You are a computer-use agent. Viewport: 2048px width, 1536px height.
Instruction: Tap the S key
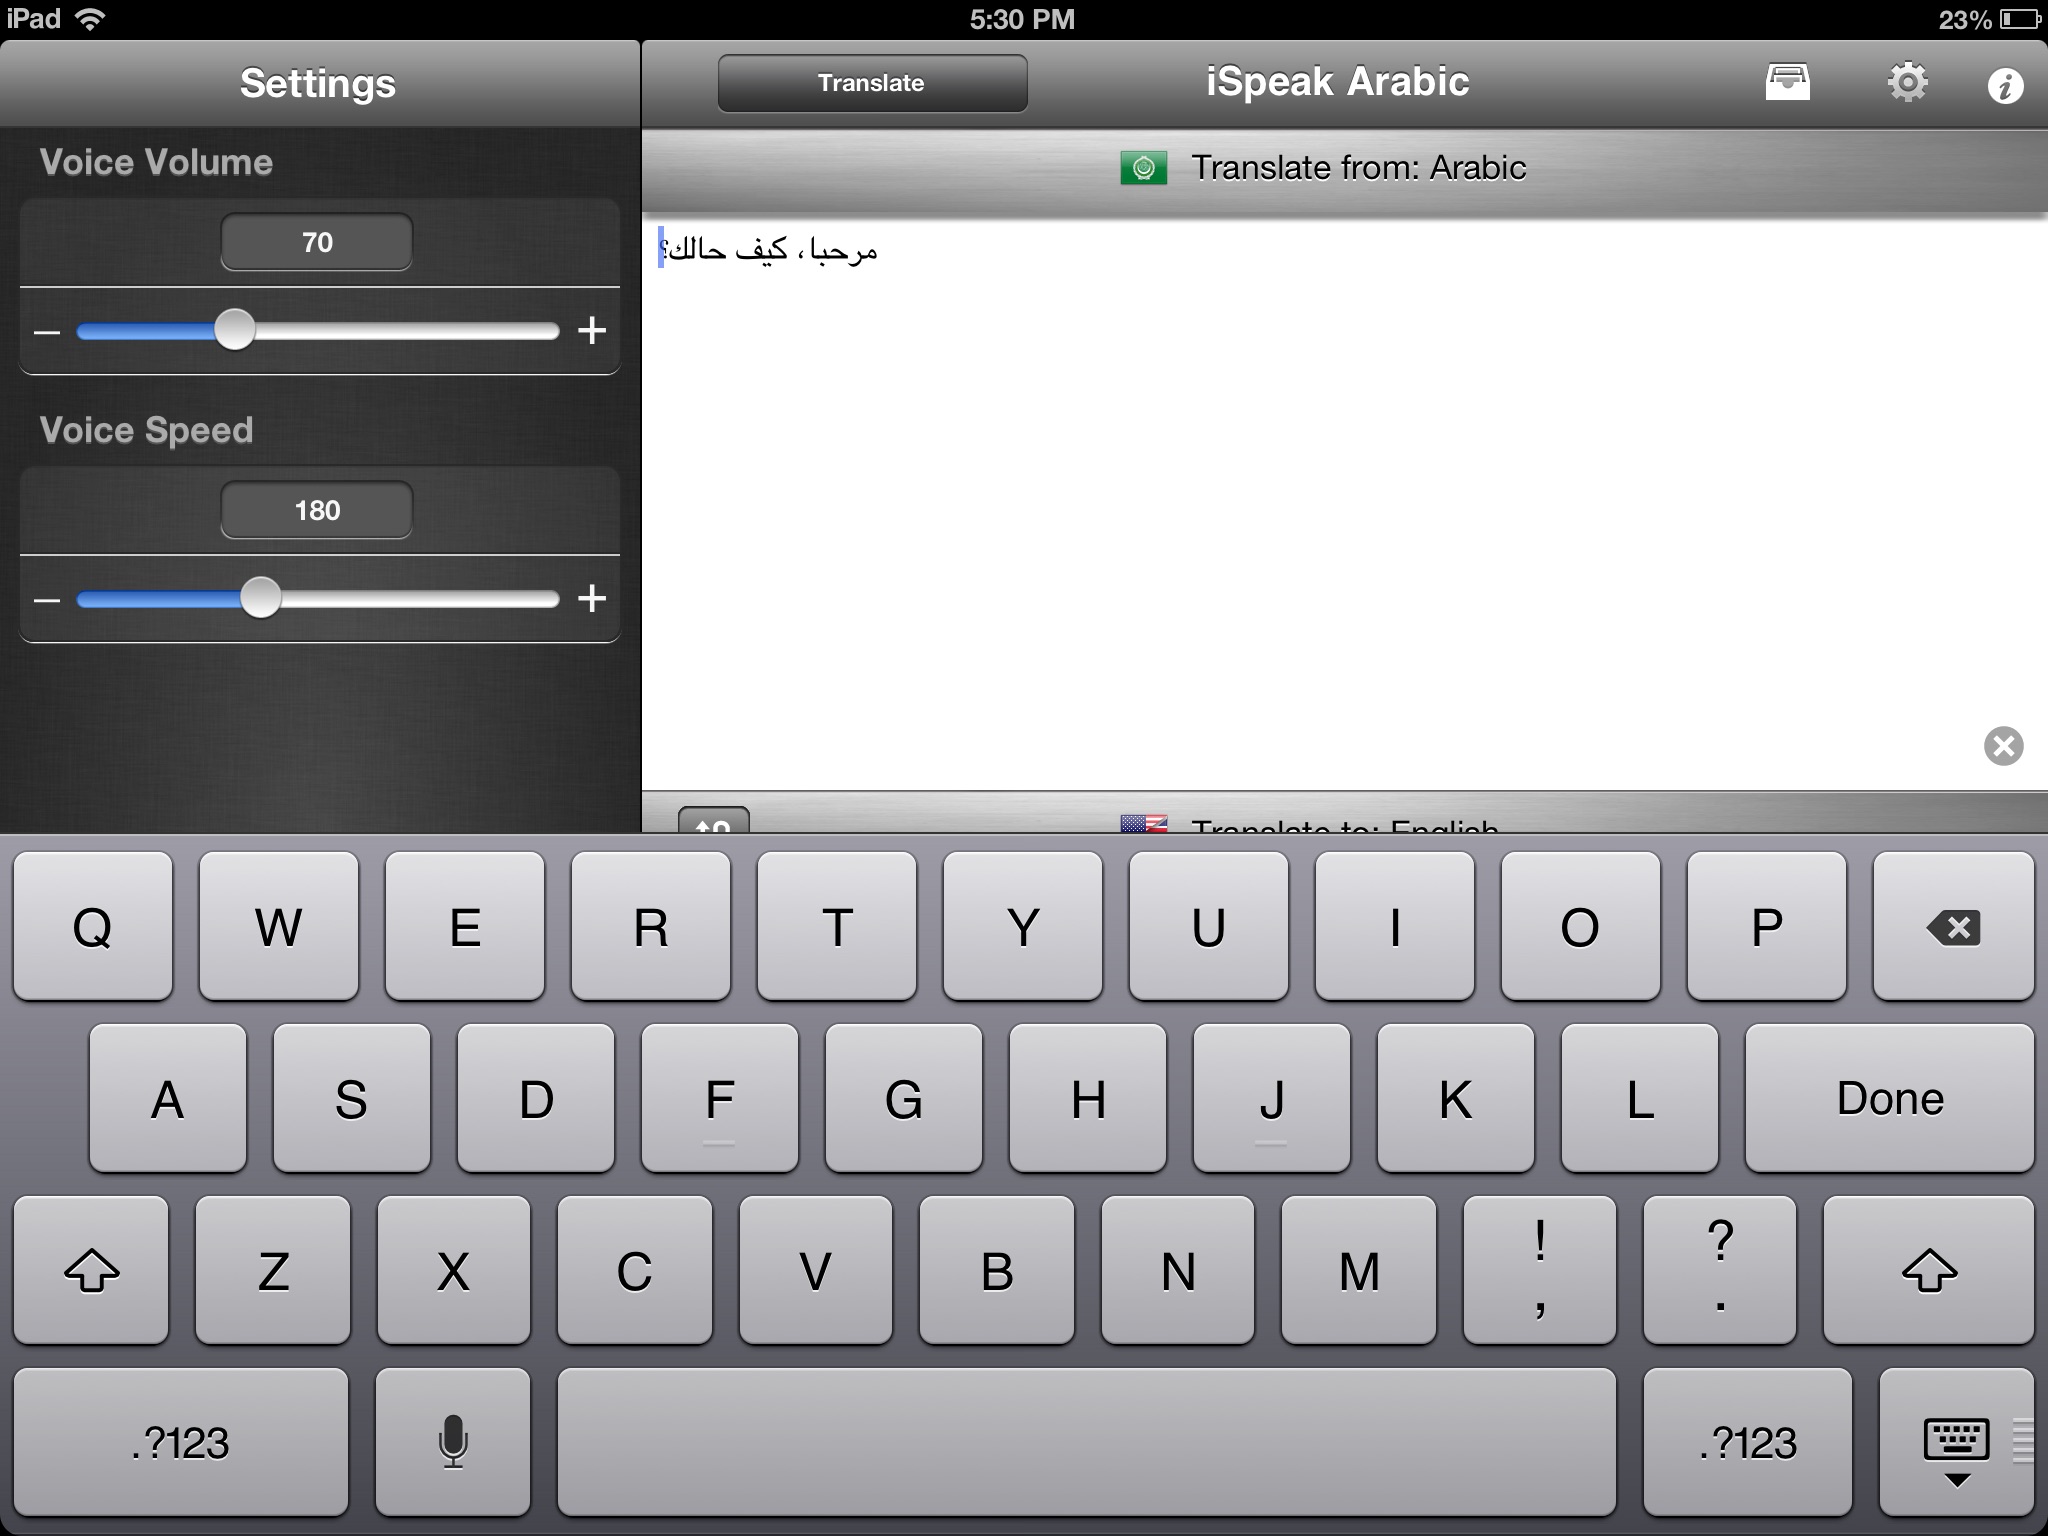352,1098
